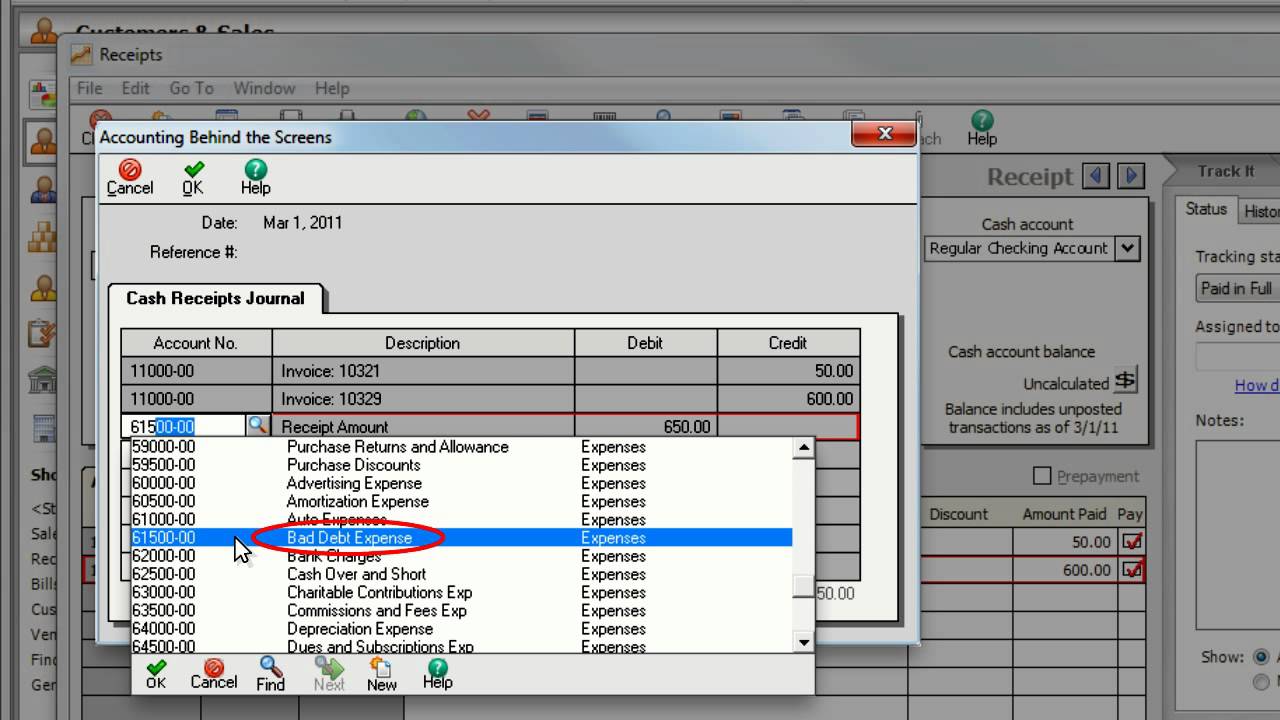Switch to the History tab in Track It

point(1260,210)
